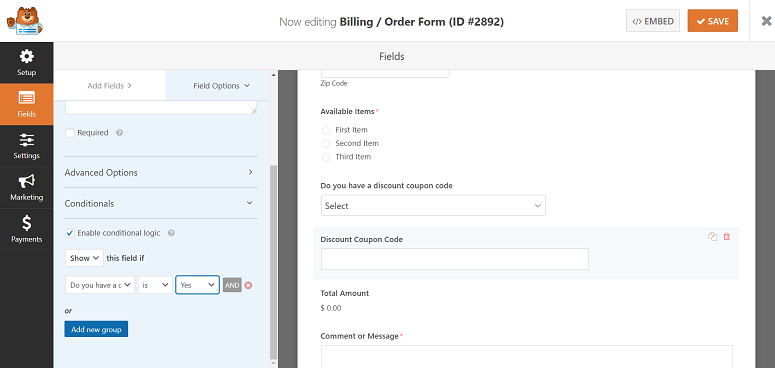Click the Available Items label
This screenshot has height=368, width=775.
point(347,112)
